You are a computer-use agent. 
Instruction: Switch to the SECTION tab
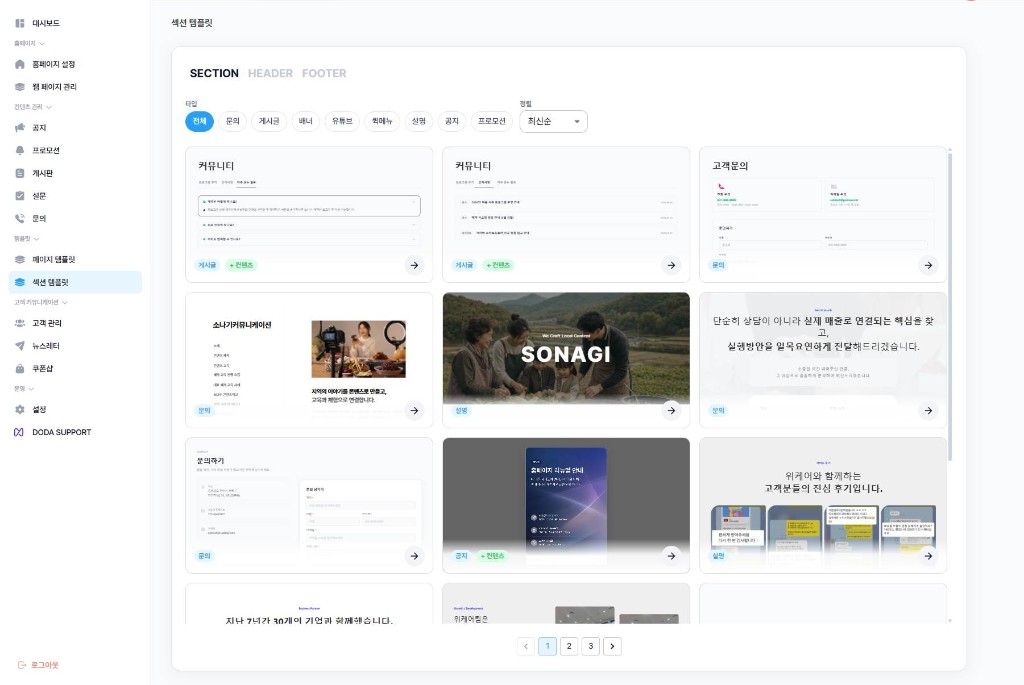tap(214, 73)
